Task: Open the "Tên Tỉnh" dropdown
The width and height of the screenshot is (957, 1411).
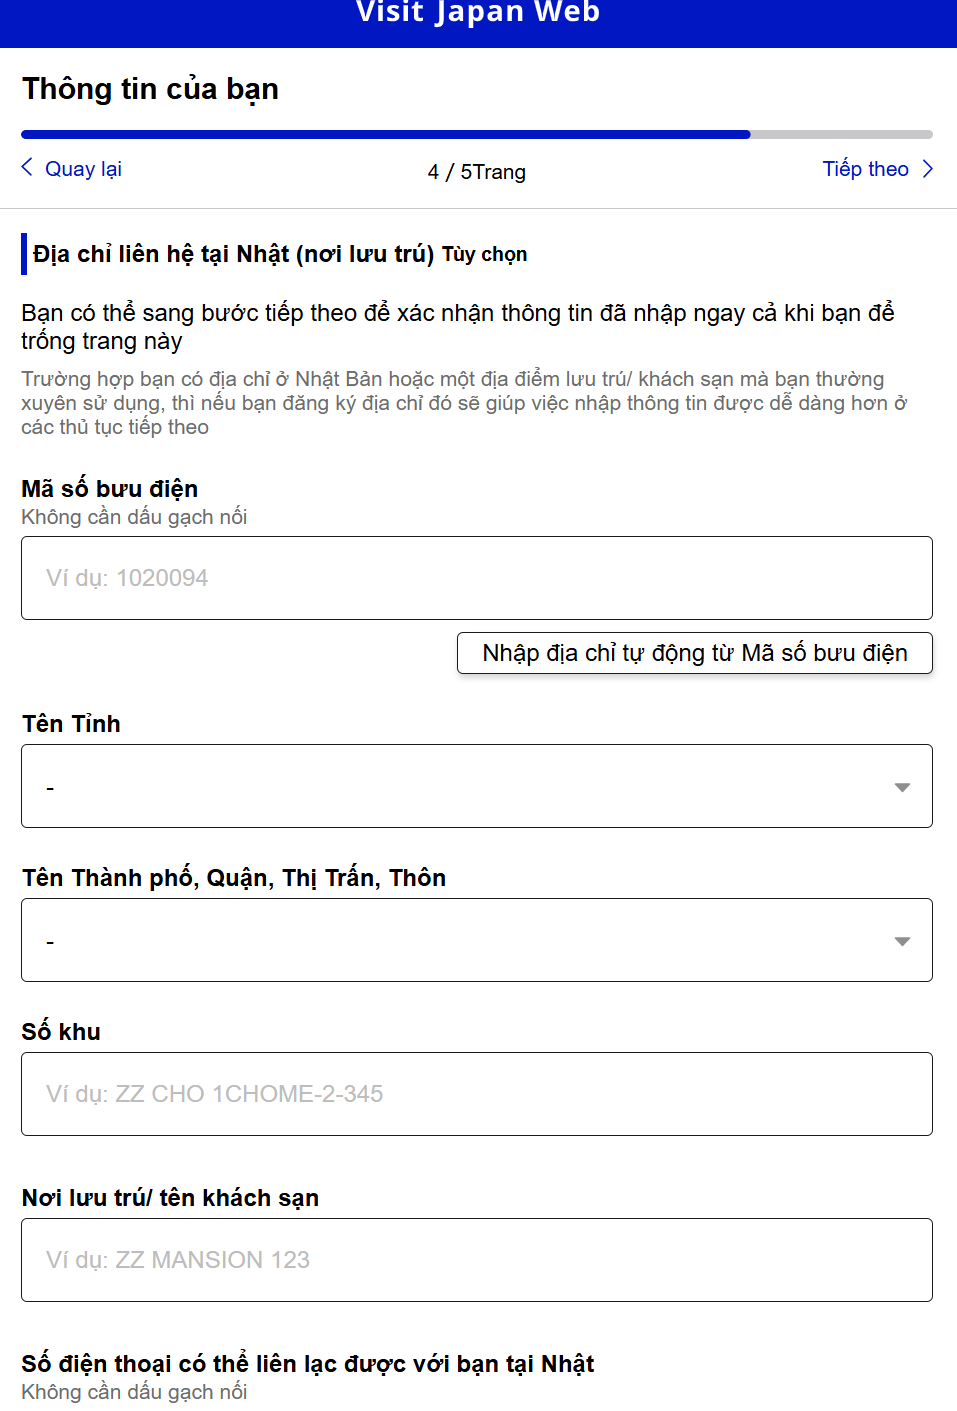Action: tap(476, 786)
